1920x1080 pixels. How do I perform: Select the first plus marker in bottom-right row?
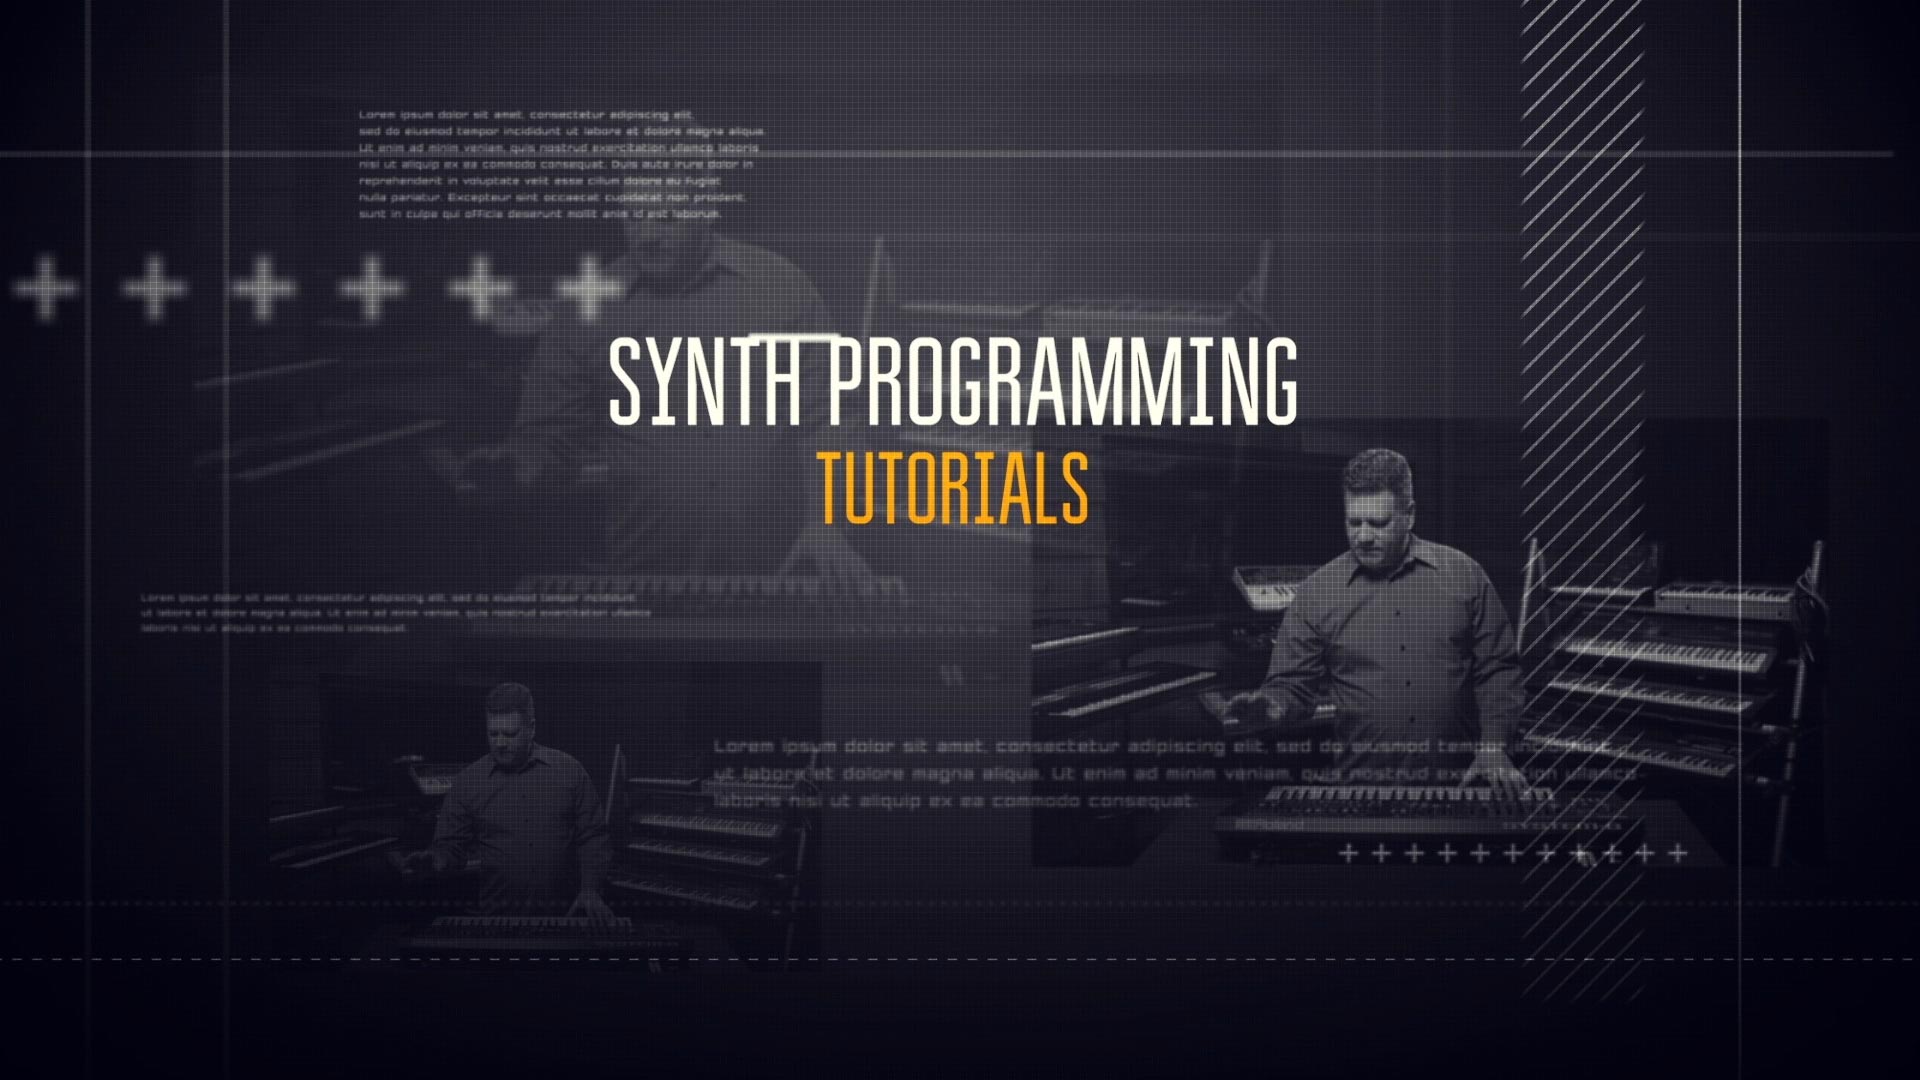[1349, 853]
